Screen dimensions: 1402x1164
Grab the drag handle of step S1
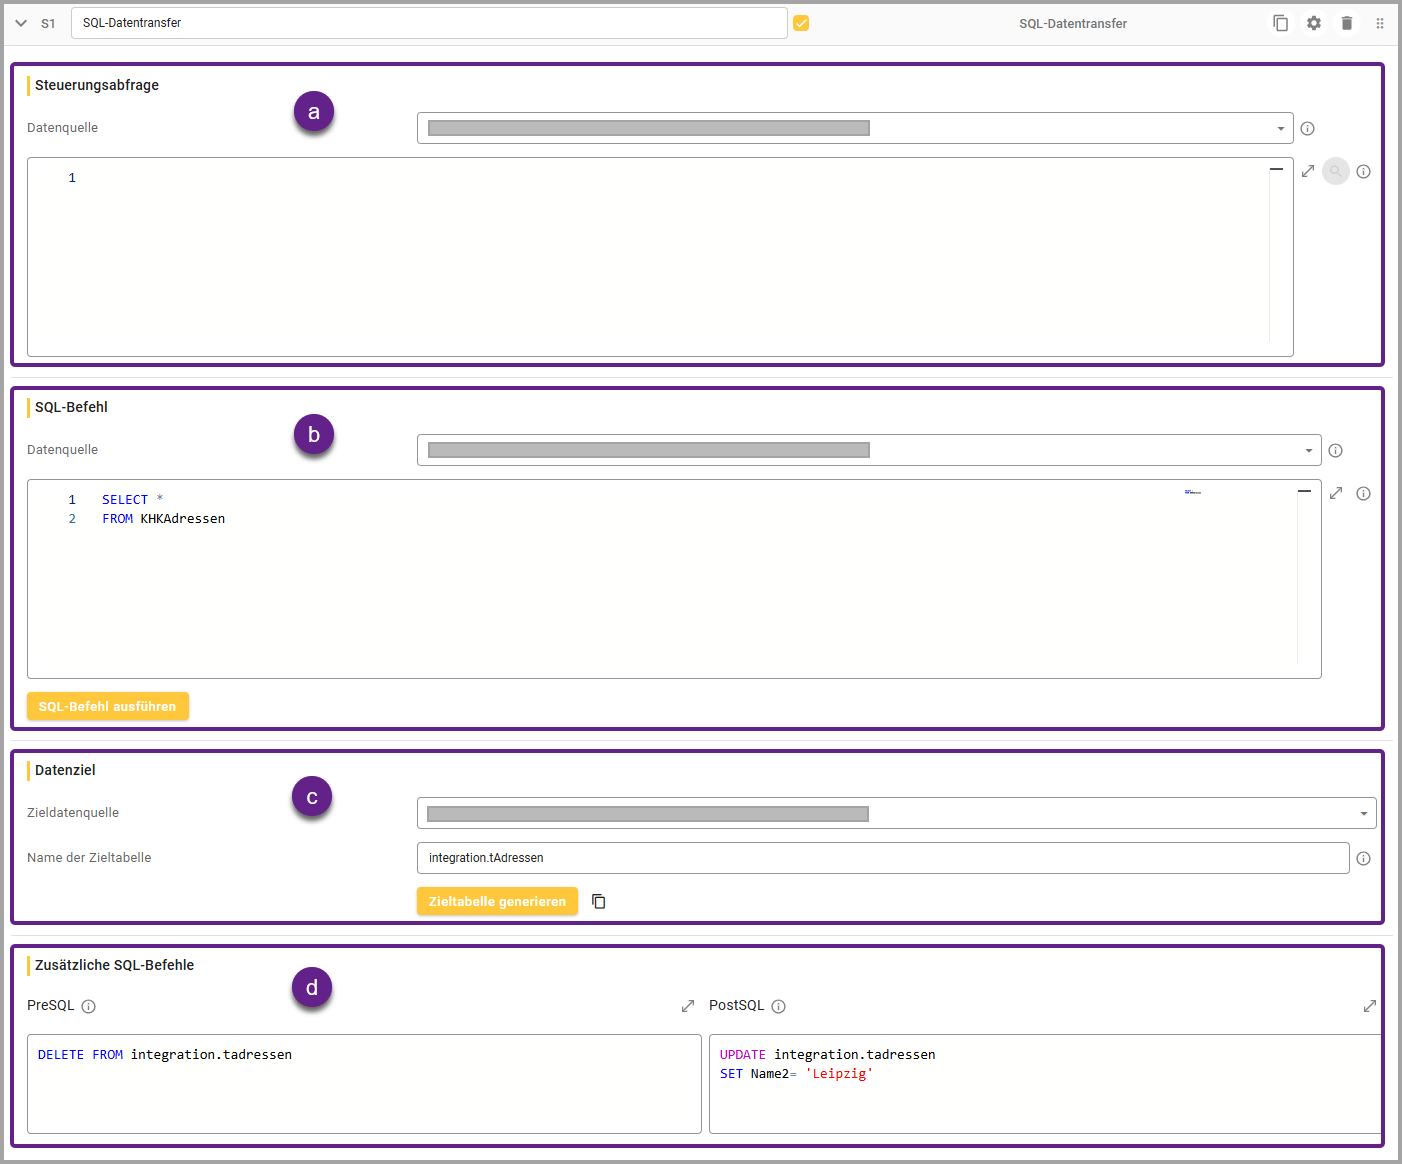(1380, 23)
